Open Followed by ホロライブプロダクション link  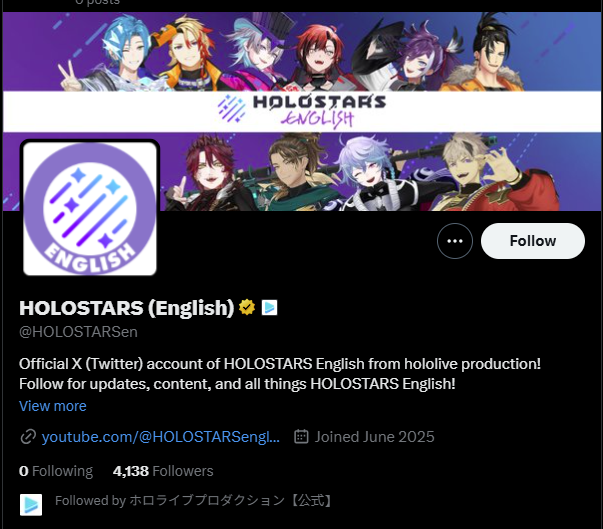[194, 501]
